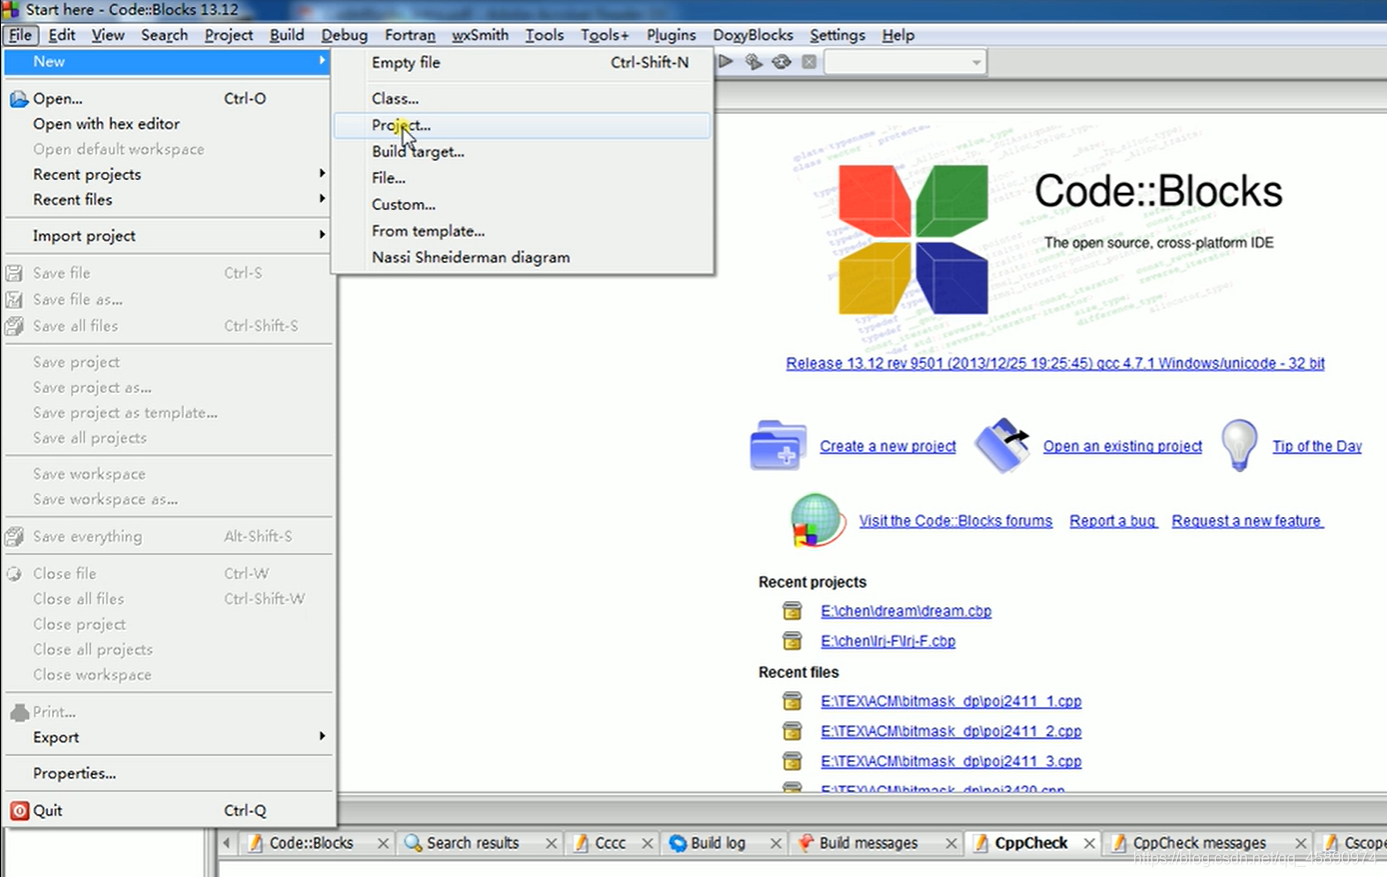
Task: Choose Open with hex editor
Action: 168,124
